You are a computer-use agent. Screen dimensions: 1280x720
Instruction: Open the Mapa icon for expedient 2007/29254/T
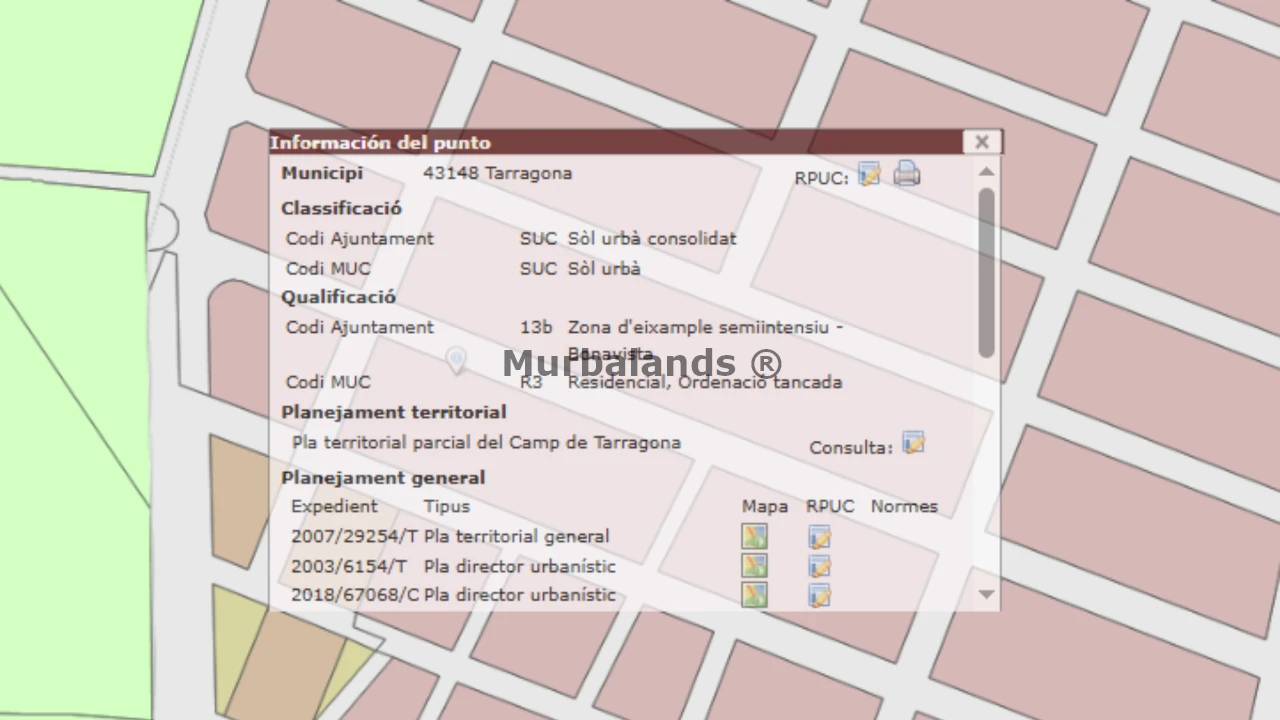click(754, 537)
